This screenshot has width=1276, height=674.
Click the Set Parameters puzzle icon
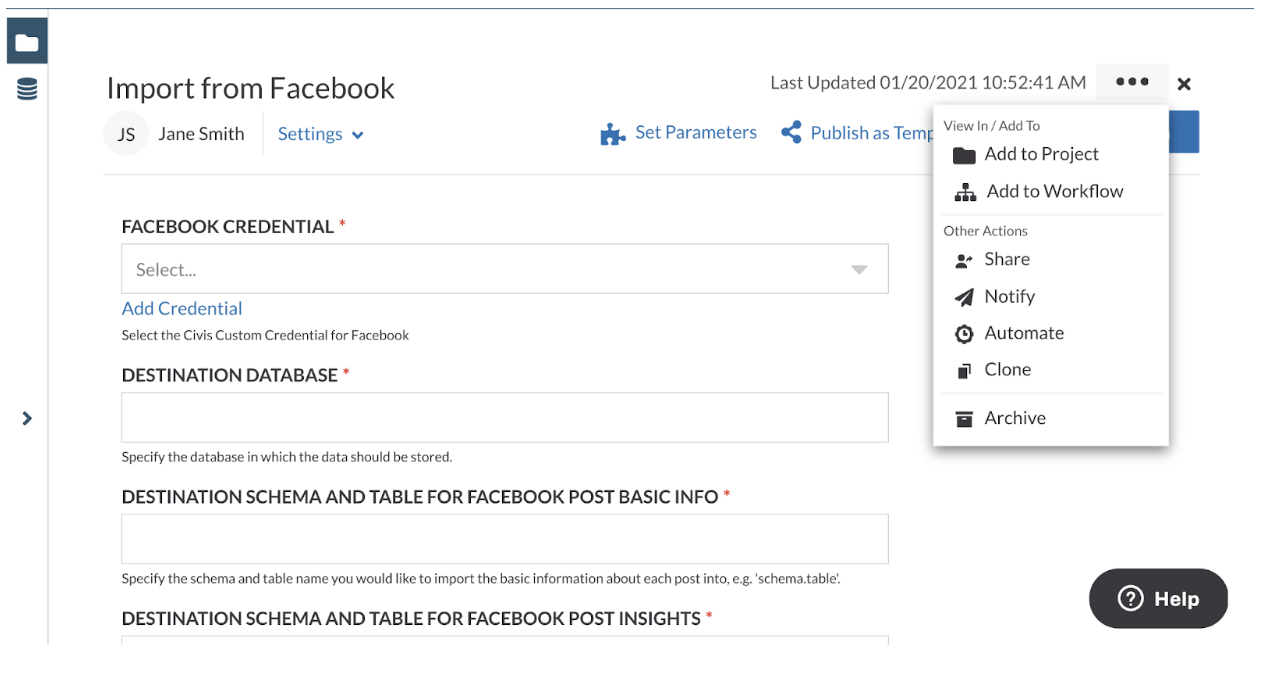[612, 134]
